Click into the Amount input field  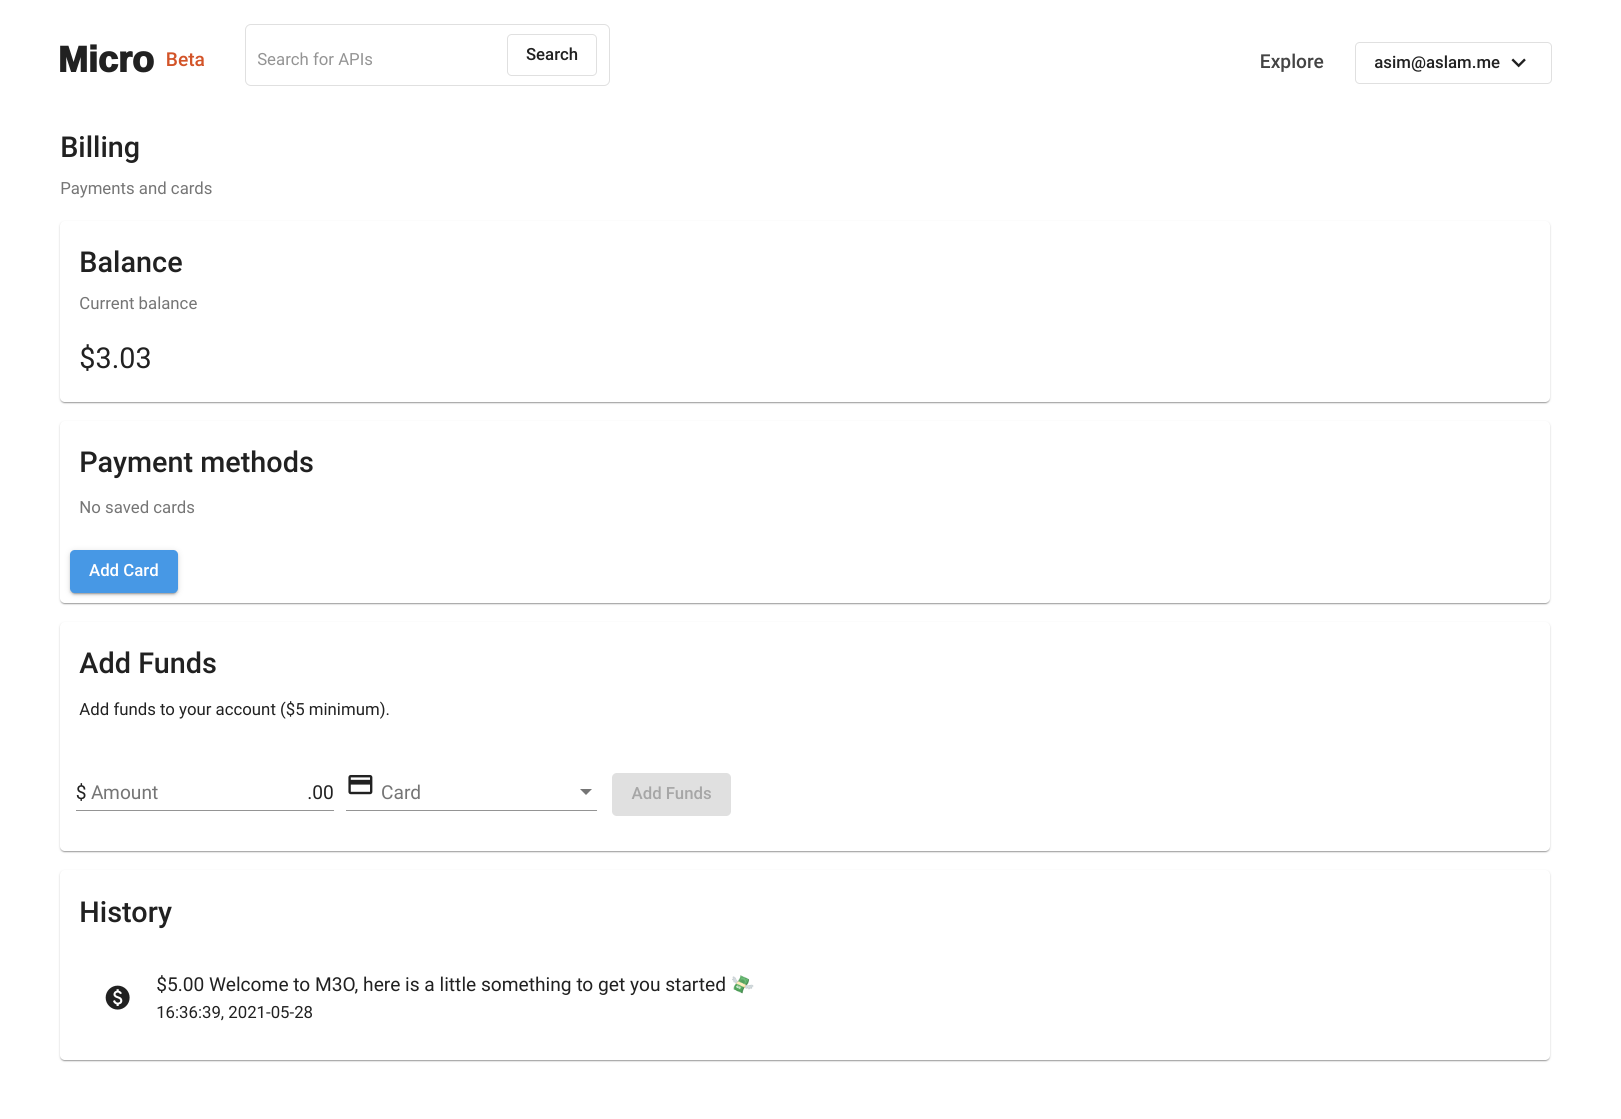tap(195, 793)
